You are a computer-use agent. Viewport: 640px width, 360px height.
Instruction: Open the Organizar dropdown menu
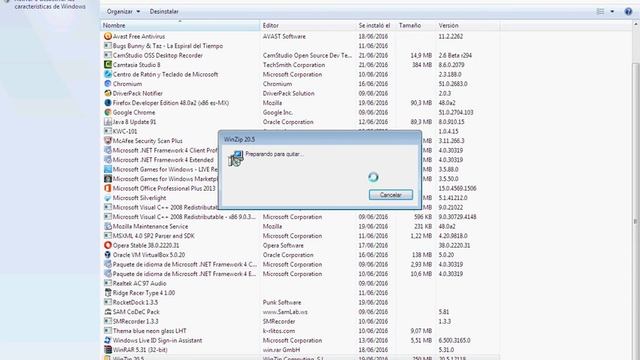click(123, 11)
